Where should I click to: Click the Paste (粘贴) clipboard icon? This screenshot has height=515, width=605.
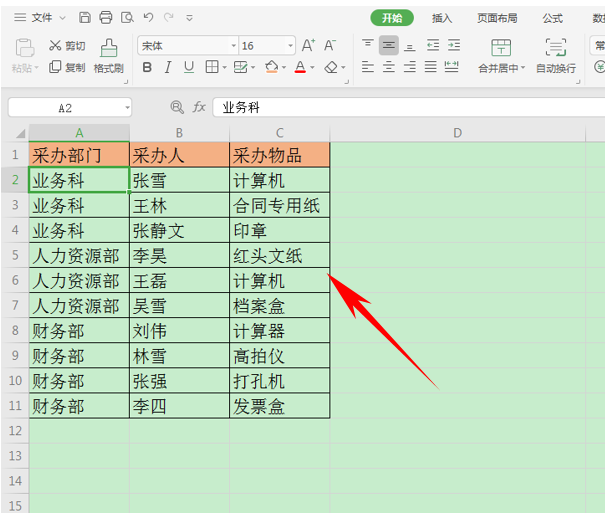pyautogui.click(x=25, y=48)
